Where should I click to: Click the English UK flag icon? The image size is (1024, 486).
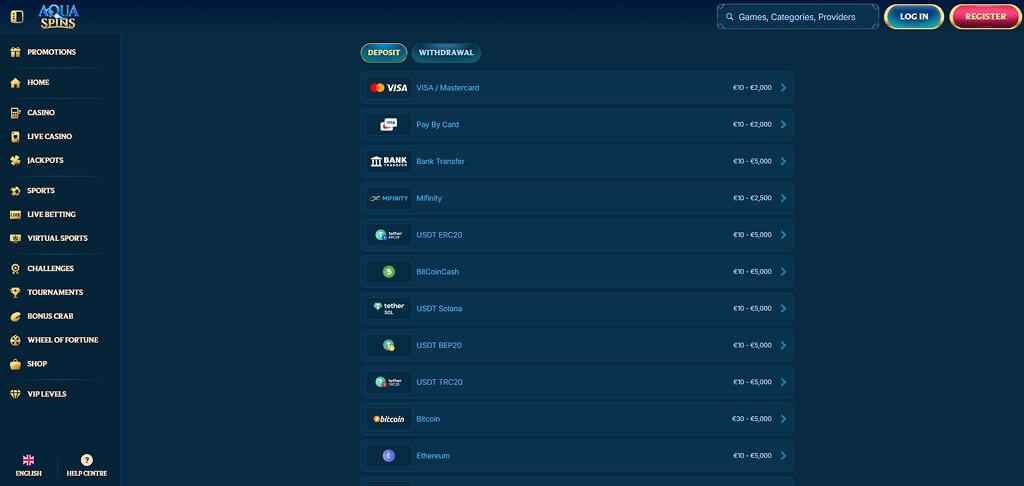tap(28, 460)
